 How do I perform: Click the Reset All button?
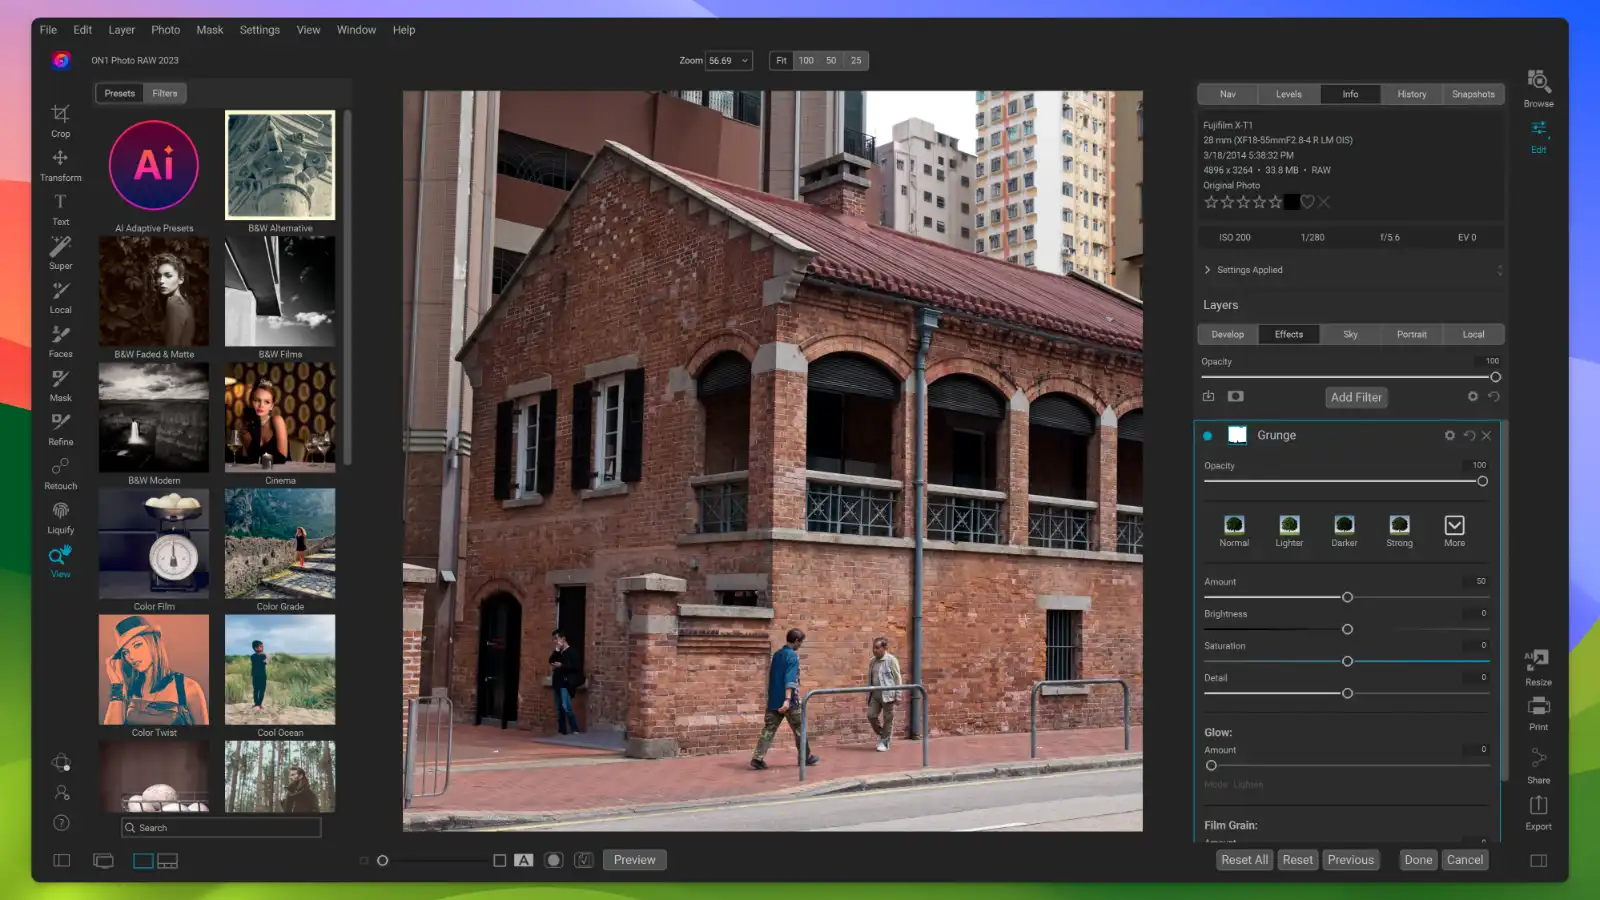point(1244,859)
